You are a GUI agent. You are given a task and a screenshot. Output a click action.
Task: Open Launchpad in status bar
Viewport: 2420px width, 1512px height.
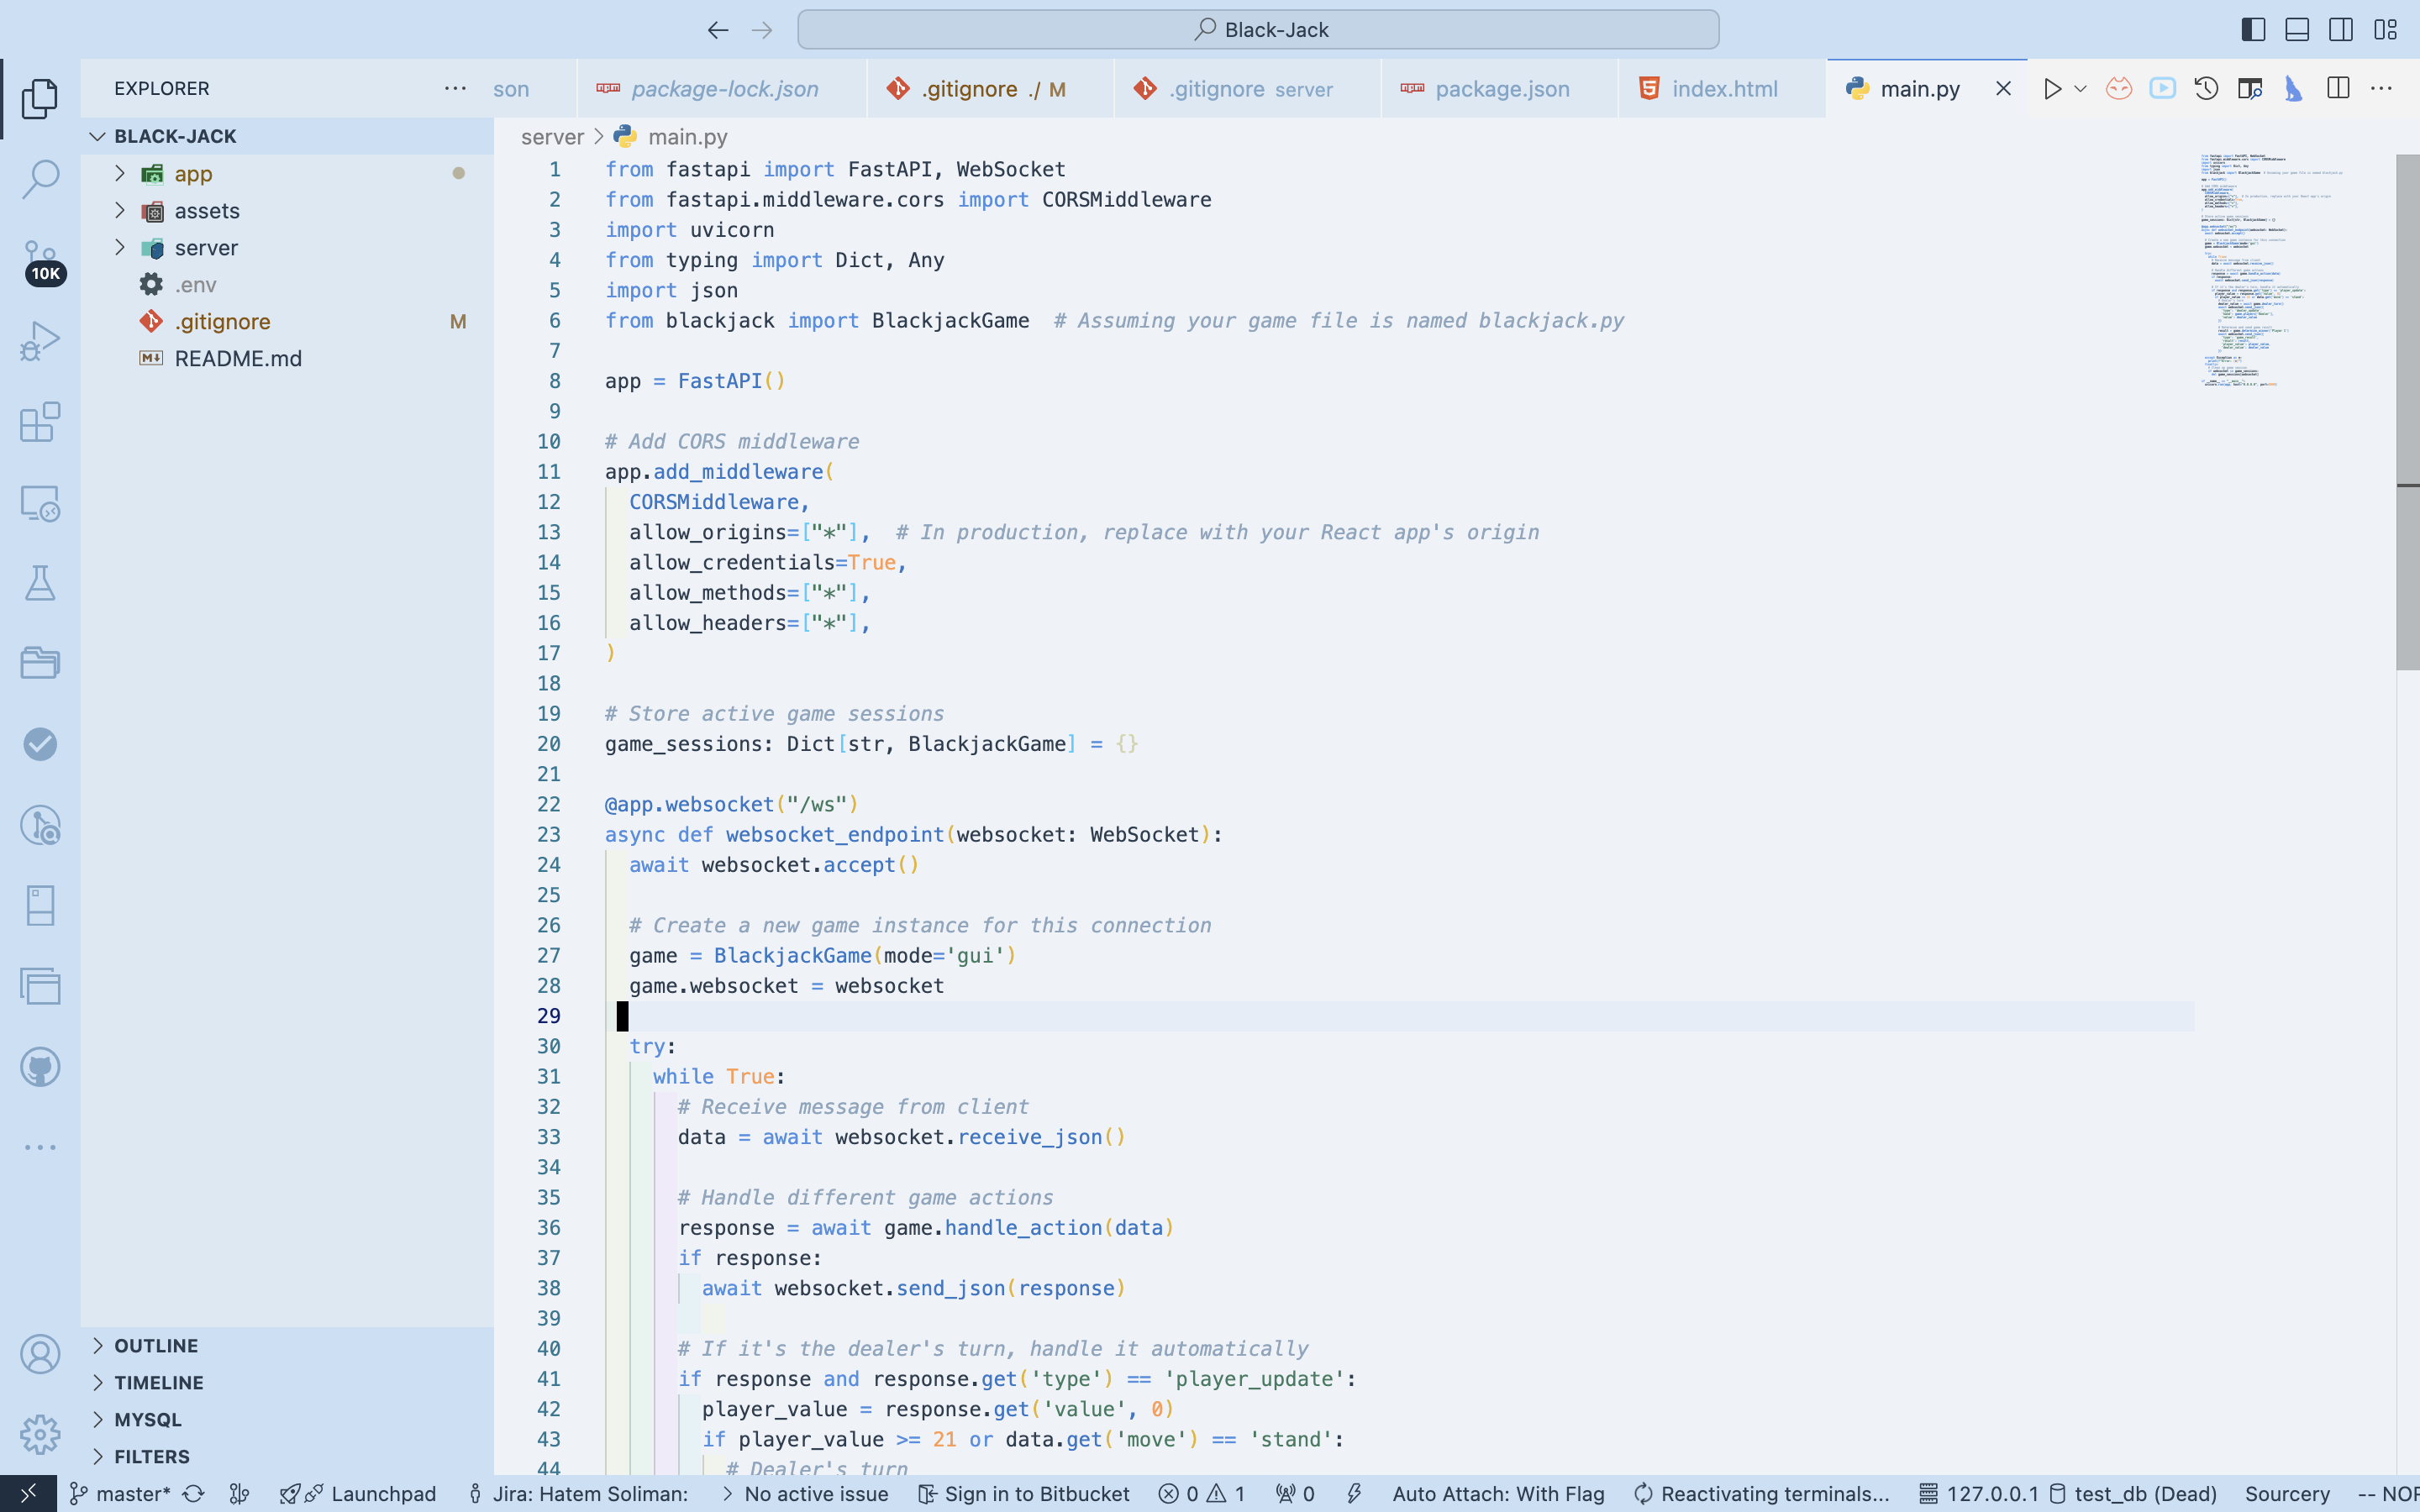coord(359,1494)
